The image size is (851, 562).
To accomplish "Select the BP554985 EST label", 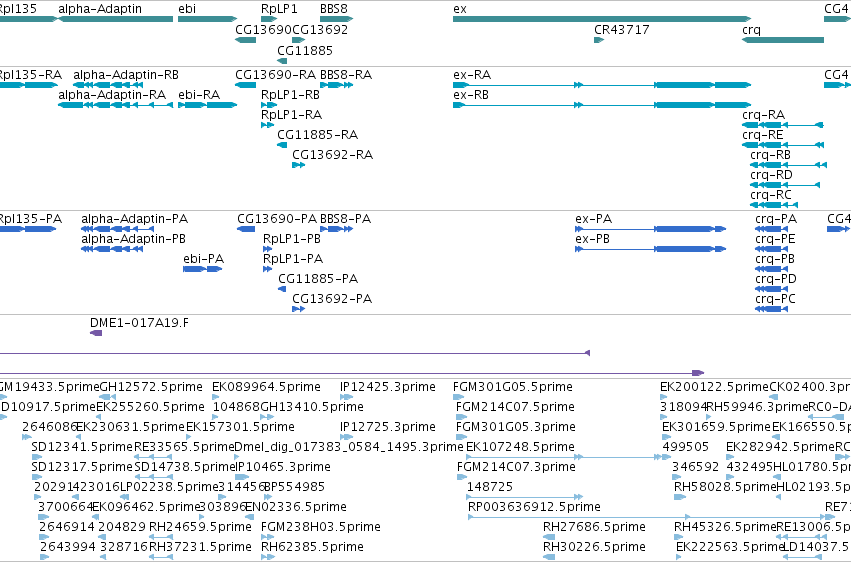I will tap(295, 487).
